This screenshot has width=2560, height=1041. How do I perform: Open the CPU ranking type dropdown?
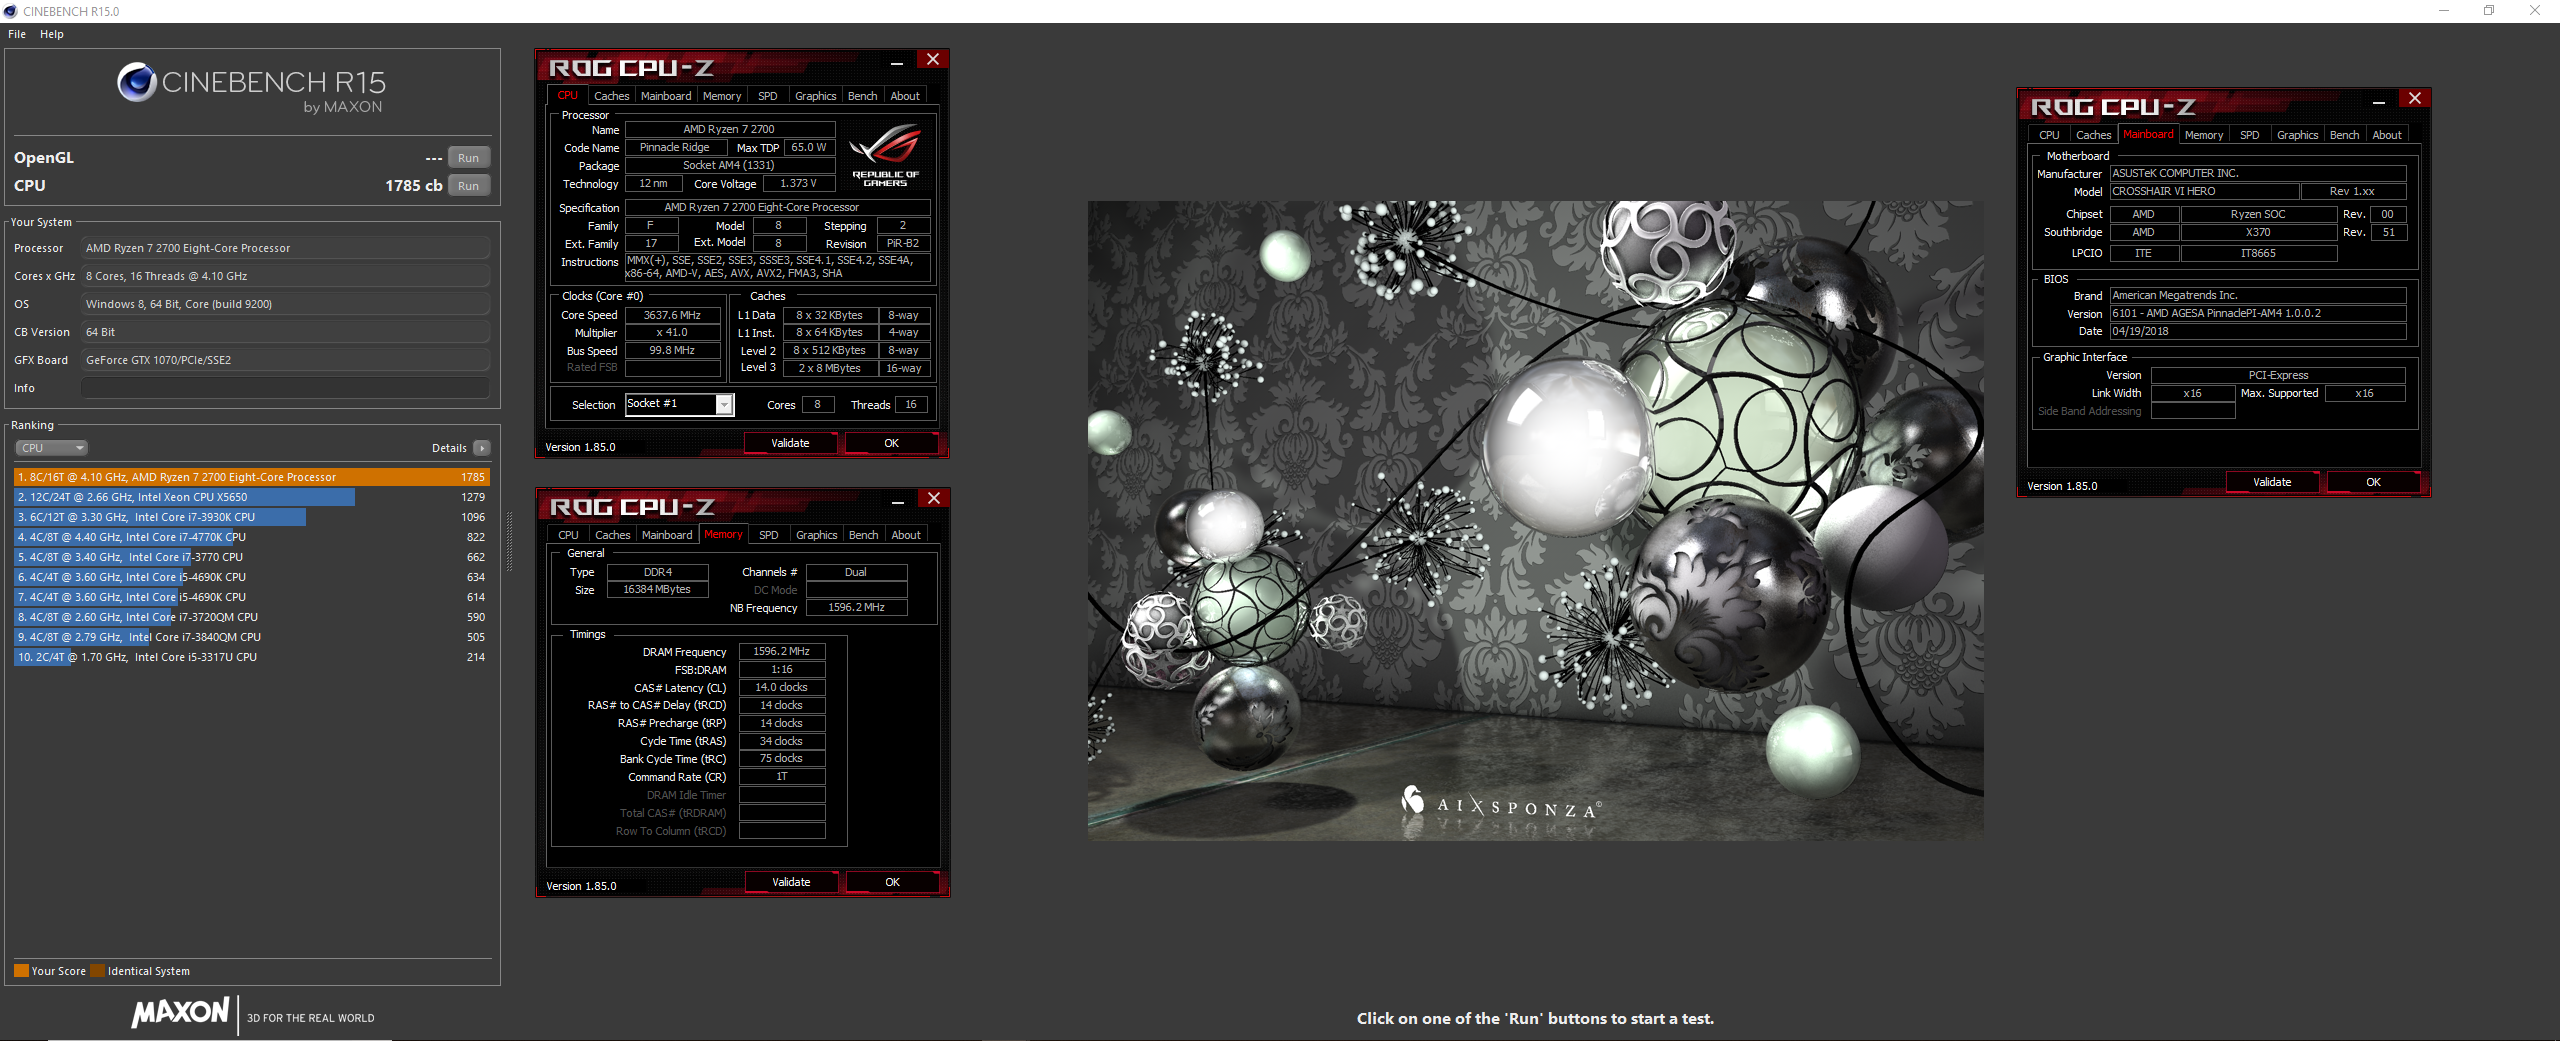(x=51, y=448)
